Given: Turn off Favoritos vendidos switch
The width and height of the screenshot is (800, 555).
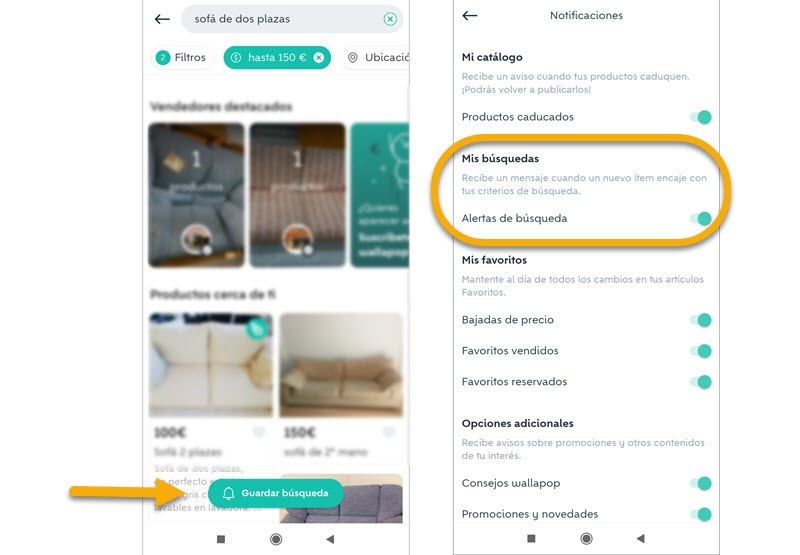Looking at the screenshot, I should pyautogui.click(x=701, y=351).
